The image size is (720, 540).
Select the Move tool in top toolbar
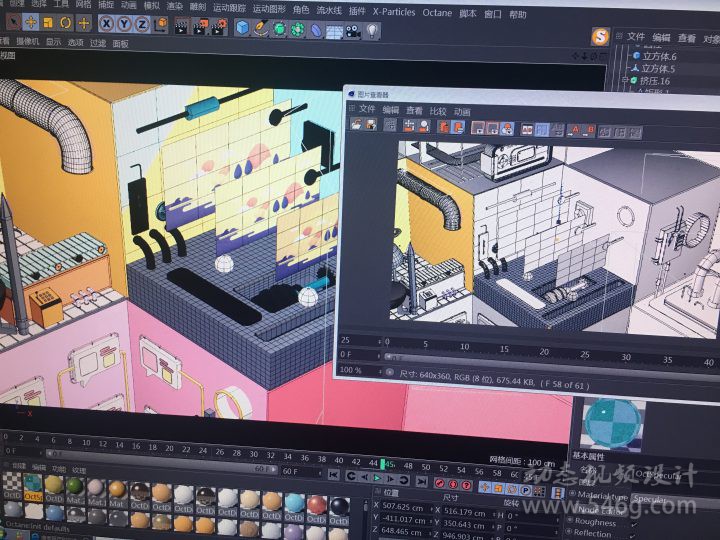point(30,22)
